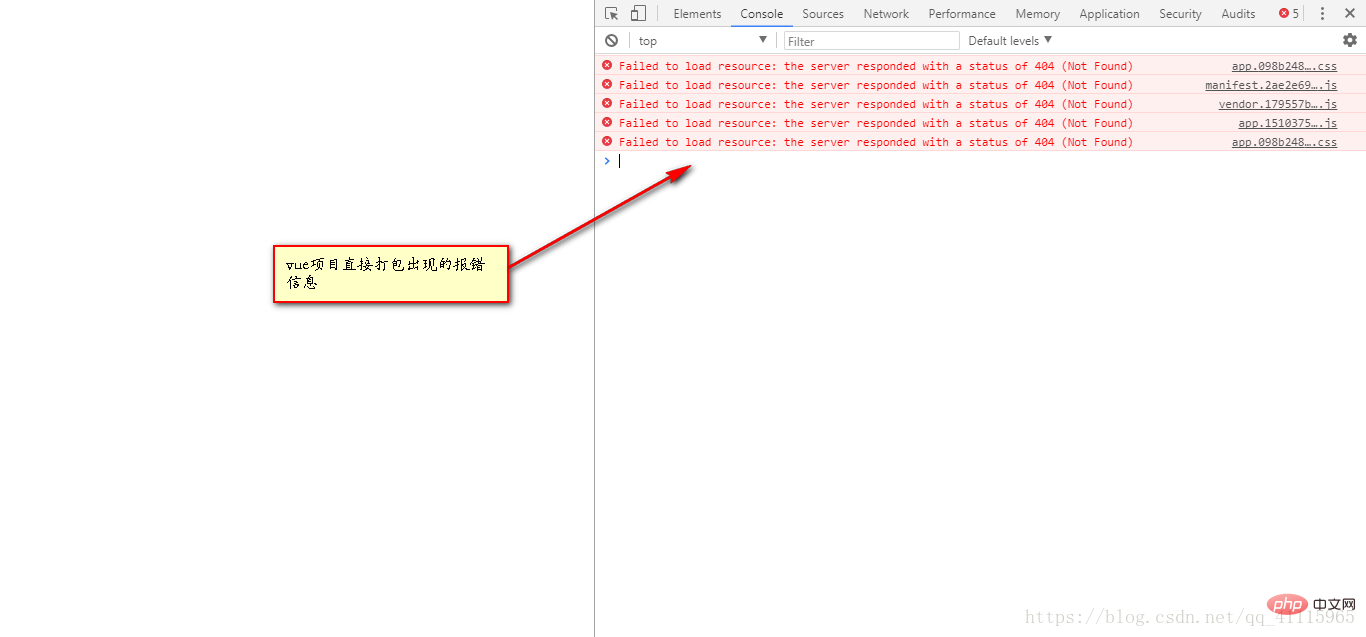The height and width of the screenshot is (637, 1366).
Task: Open the app.1510375….js source link
Action: pos(1287,123)
